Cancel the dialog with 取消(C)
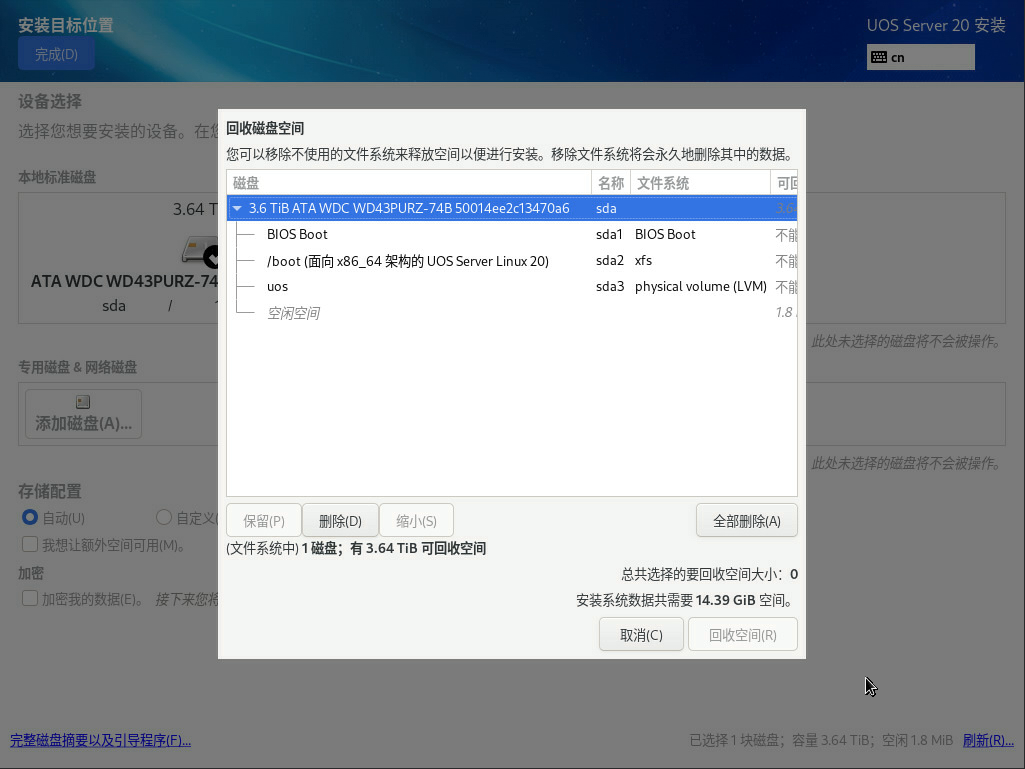This screenshot has width=1025, height=769. 641,634
